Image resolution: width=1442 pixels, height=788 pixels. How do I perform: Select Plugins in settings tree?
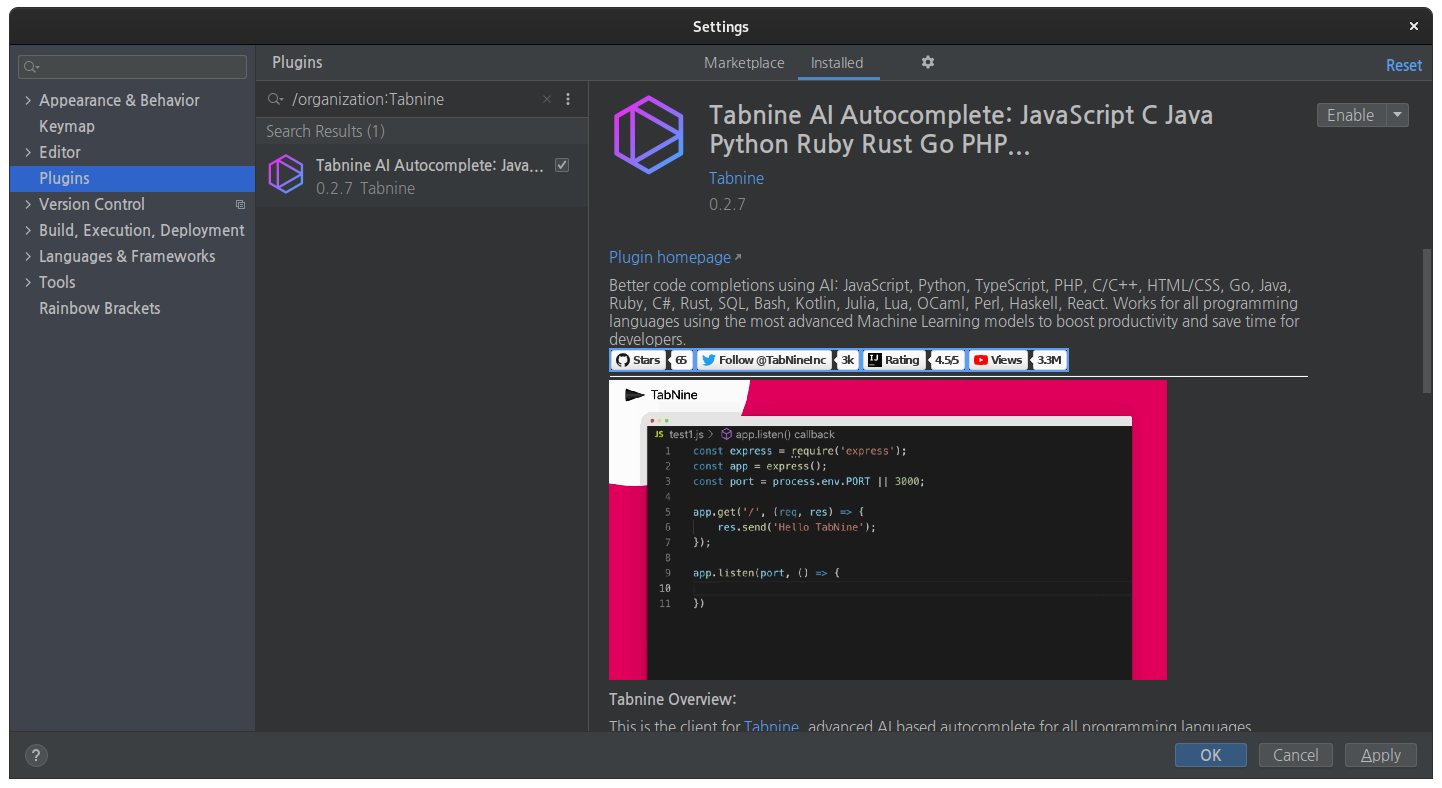pos(132,178)
